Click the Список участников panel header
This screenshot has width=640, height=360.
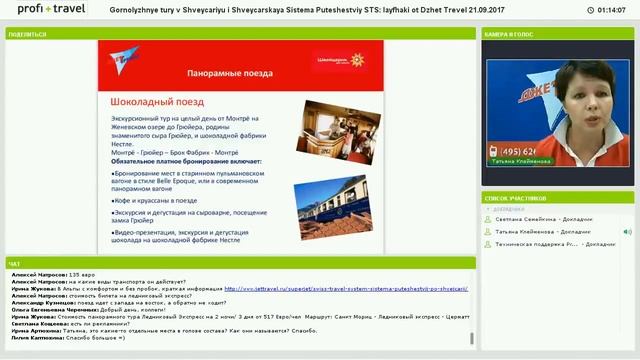pos(558,198)
